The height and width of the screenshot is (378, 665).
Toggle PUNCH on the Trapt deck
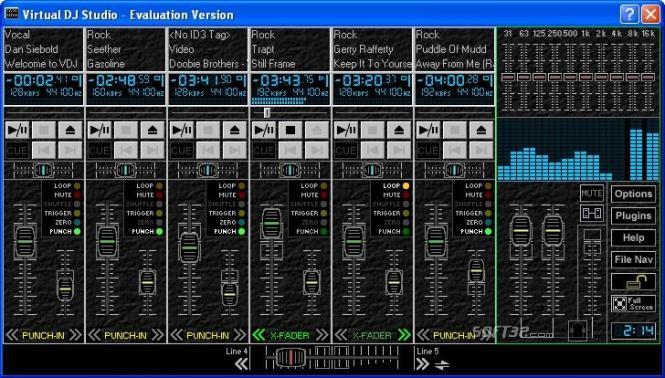324,232
